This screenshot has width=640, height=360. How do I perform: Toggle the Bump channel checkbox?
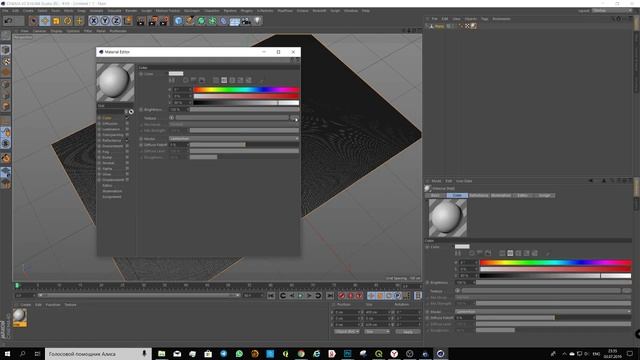point(127,157)
